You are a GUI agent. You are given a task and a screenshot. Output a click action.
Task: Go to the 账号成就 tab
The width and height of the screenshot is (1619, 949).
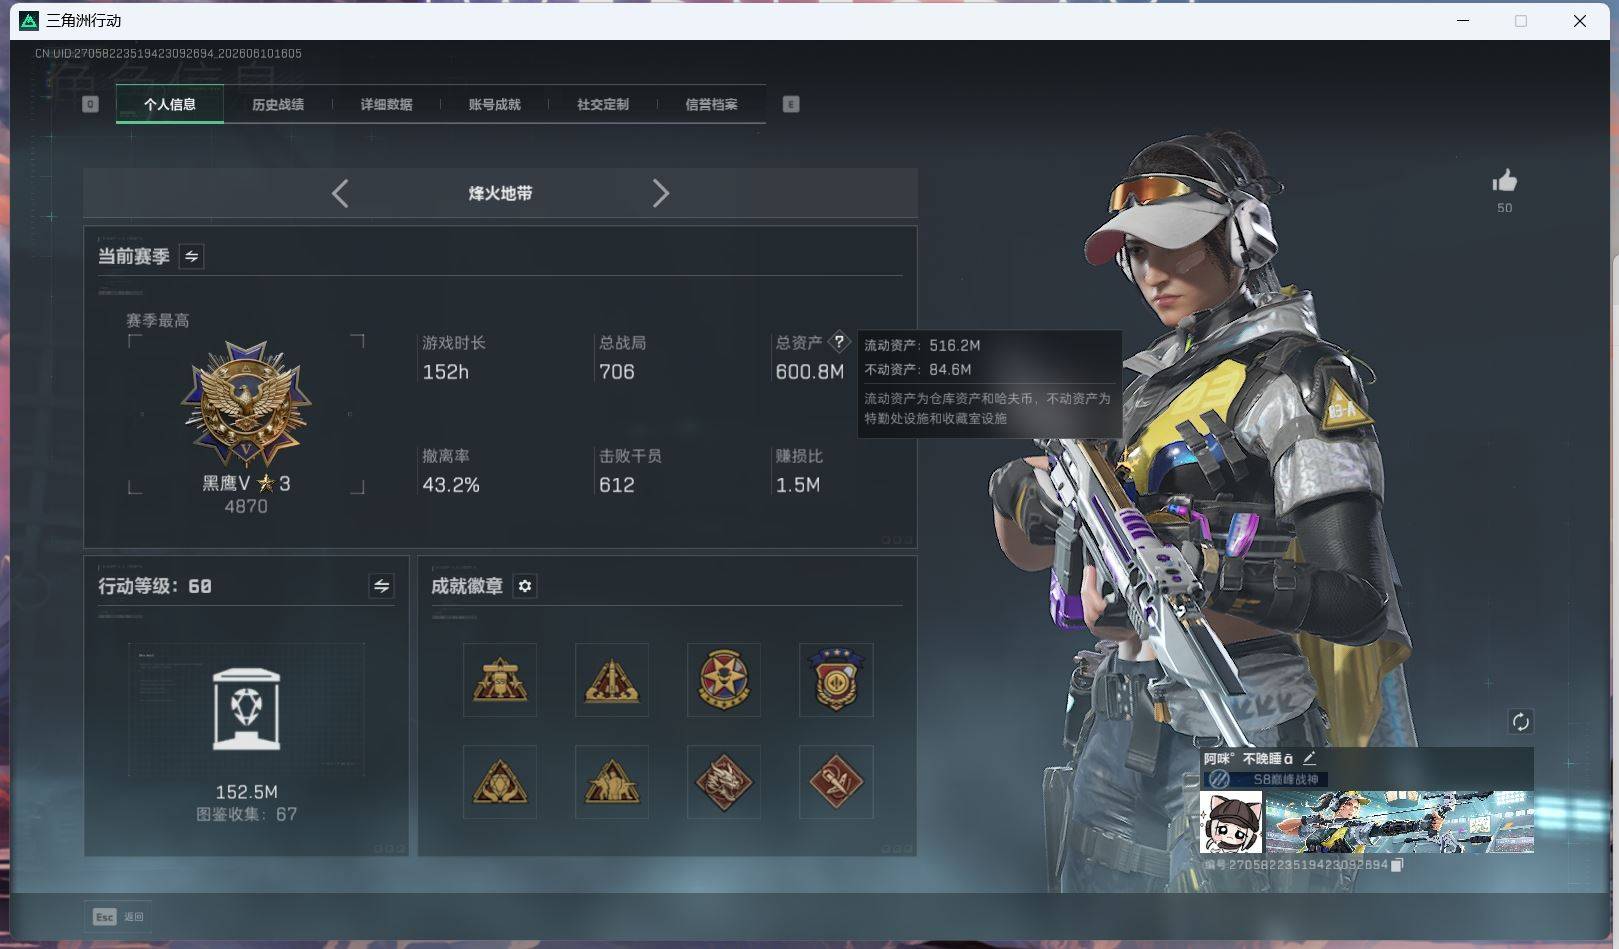click(495, 104)
